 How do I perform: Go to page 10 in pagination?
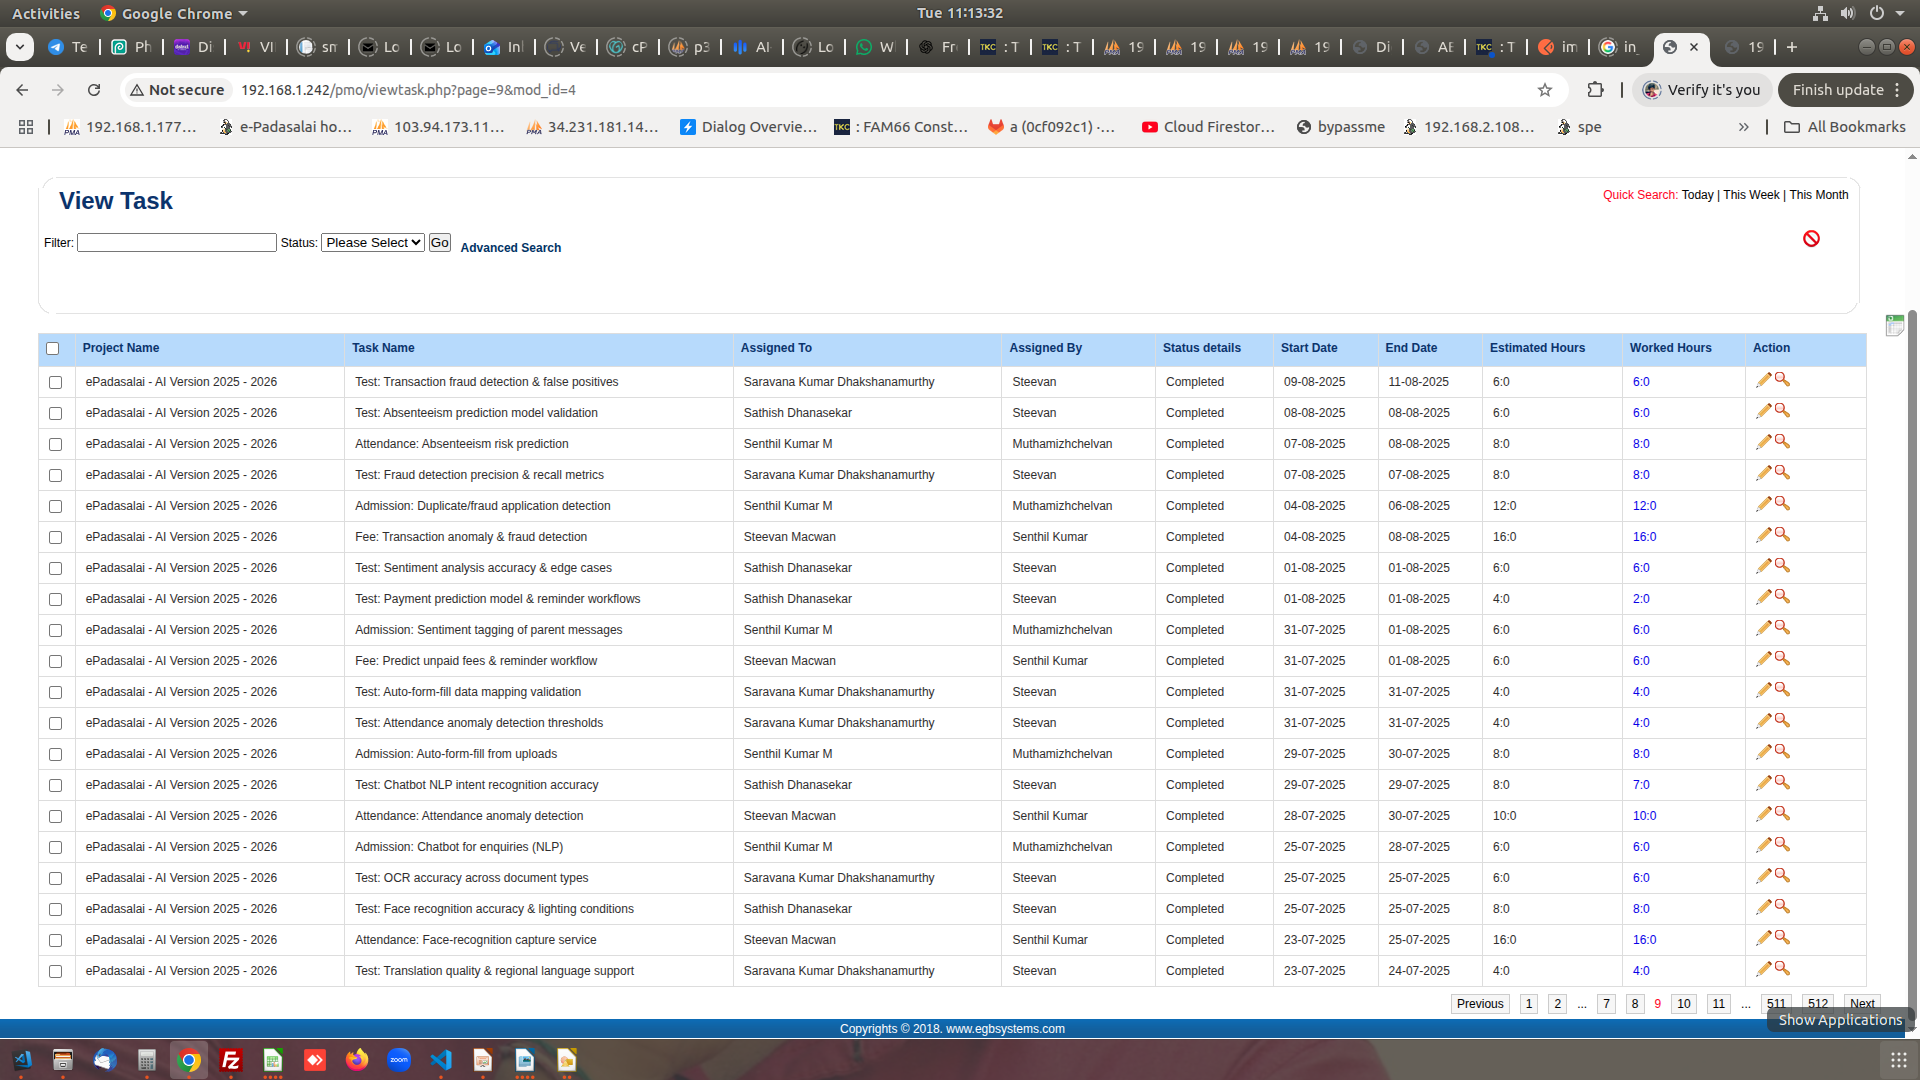pyautogui.click(x=1684, y=1004)
